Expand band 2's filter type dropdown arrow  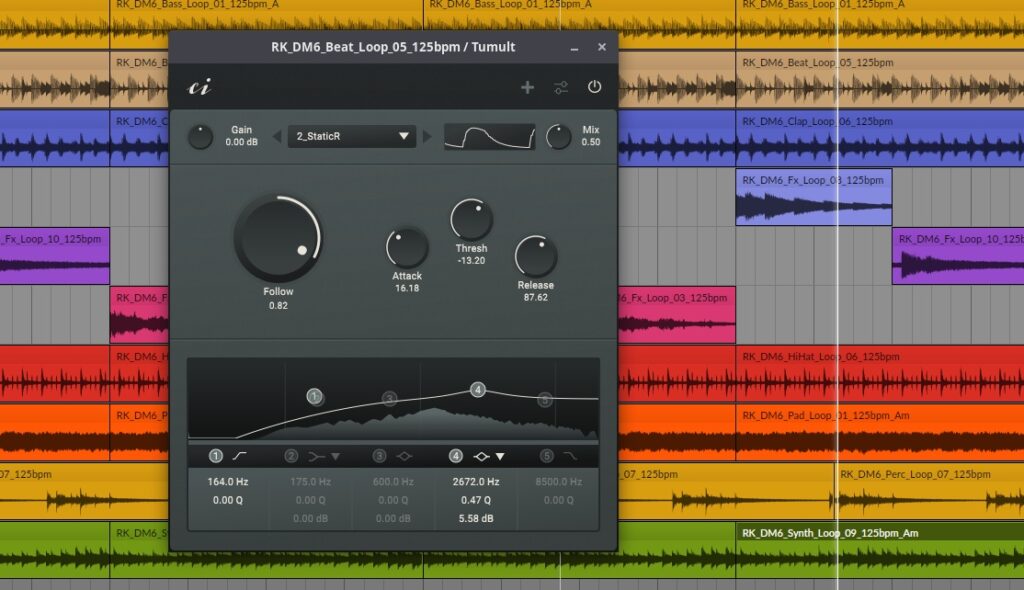click(x=334, y=455)
